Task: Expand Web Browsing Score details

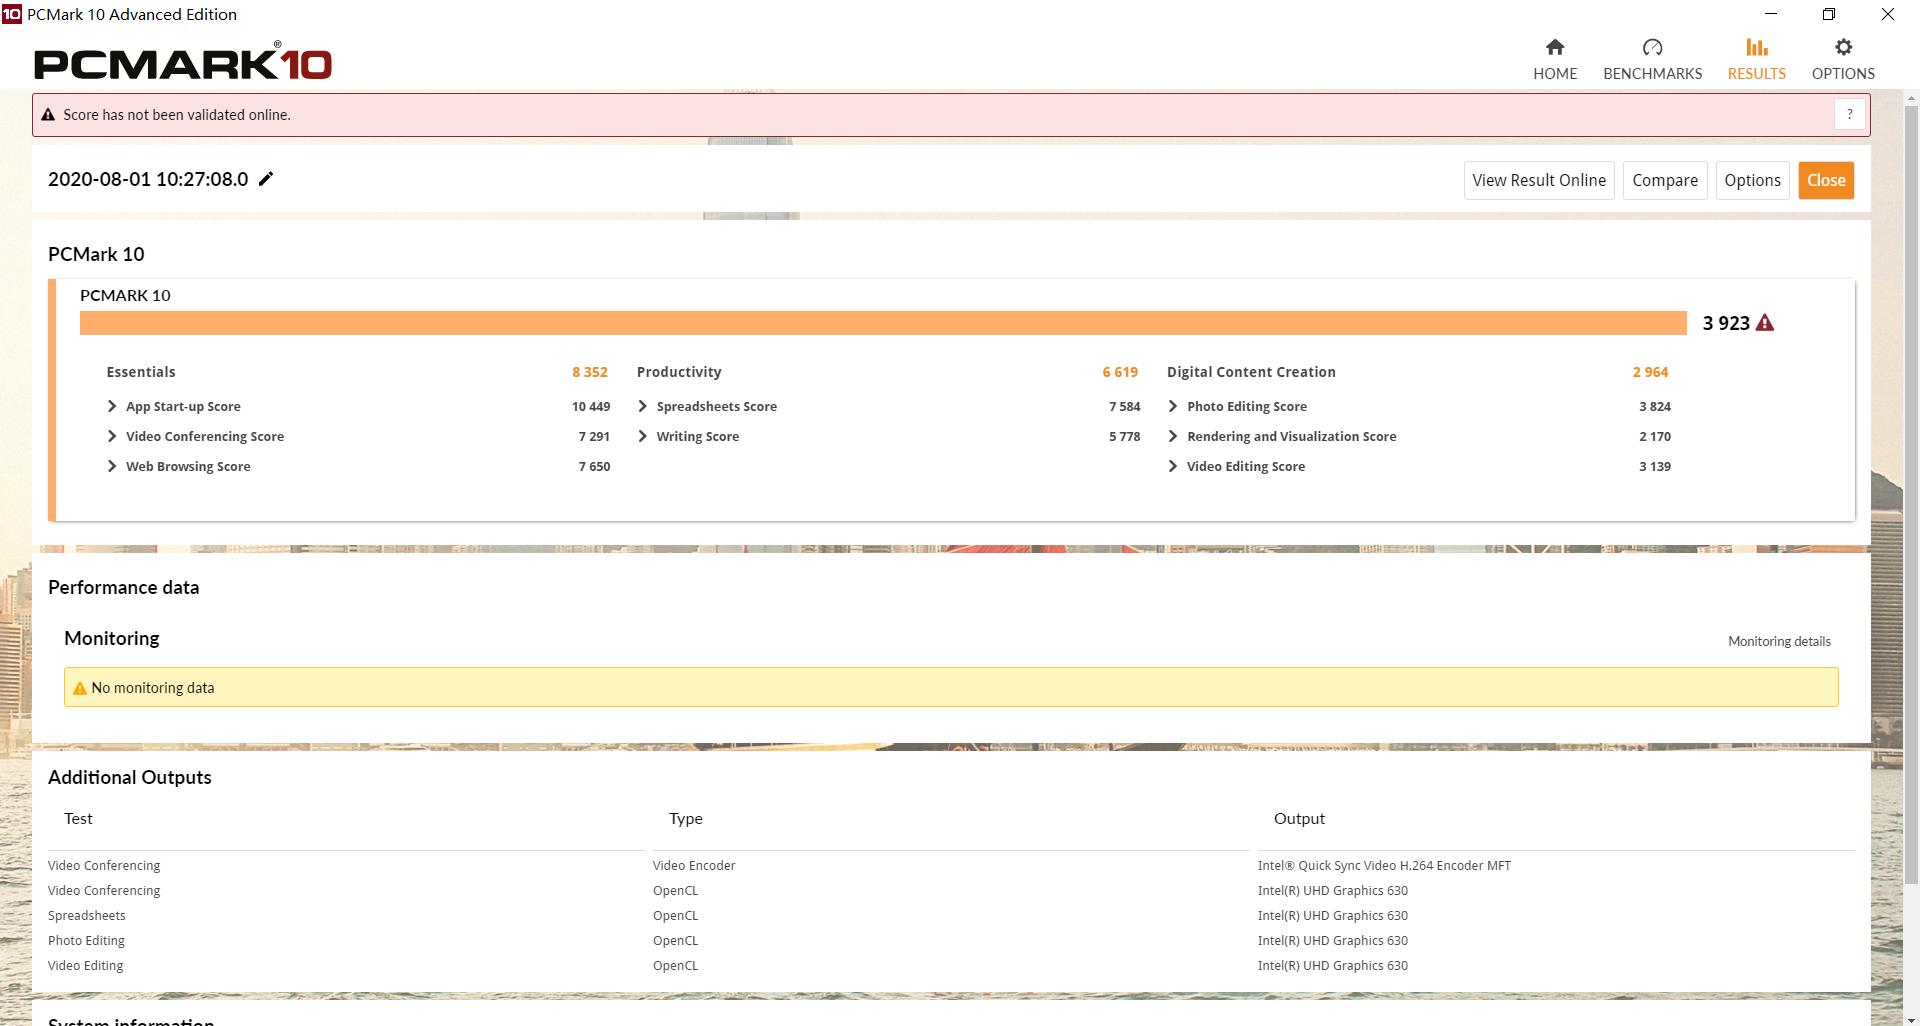Action: click(x=112, y=466)
